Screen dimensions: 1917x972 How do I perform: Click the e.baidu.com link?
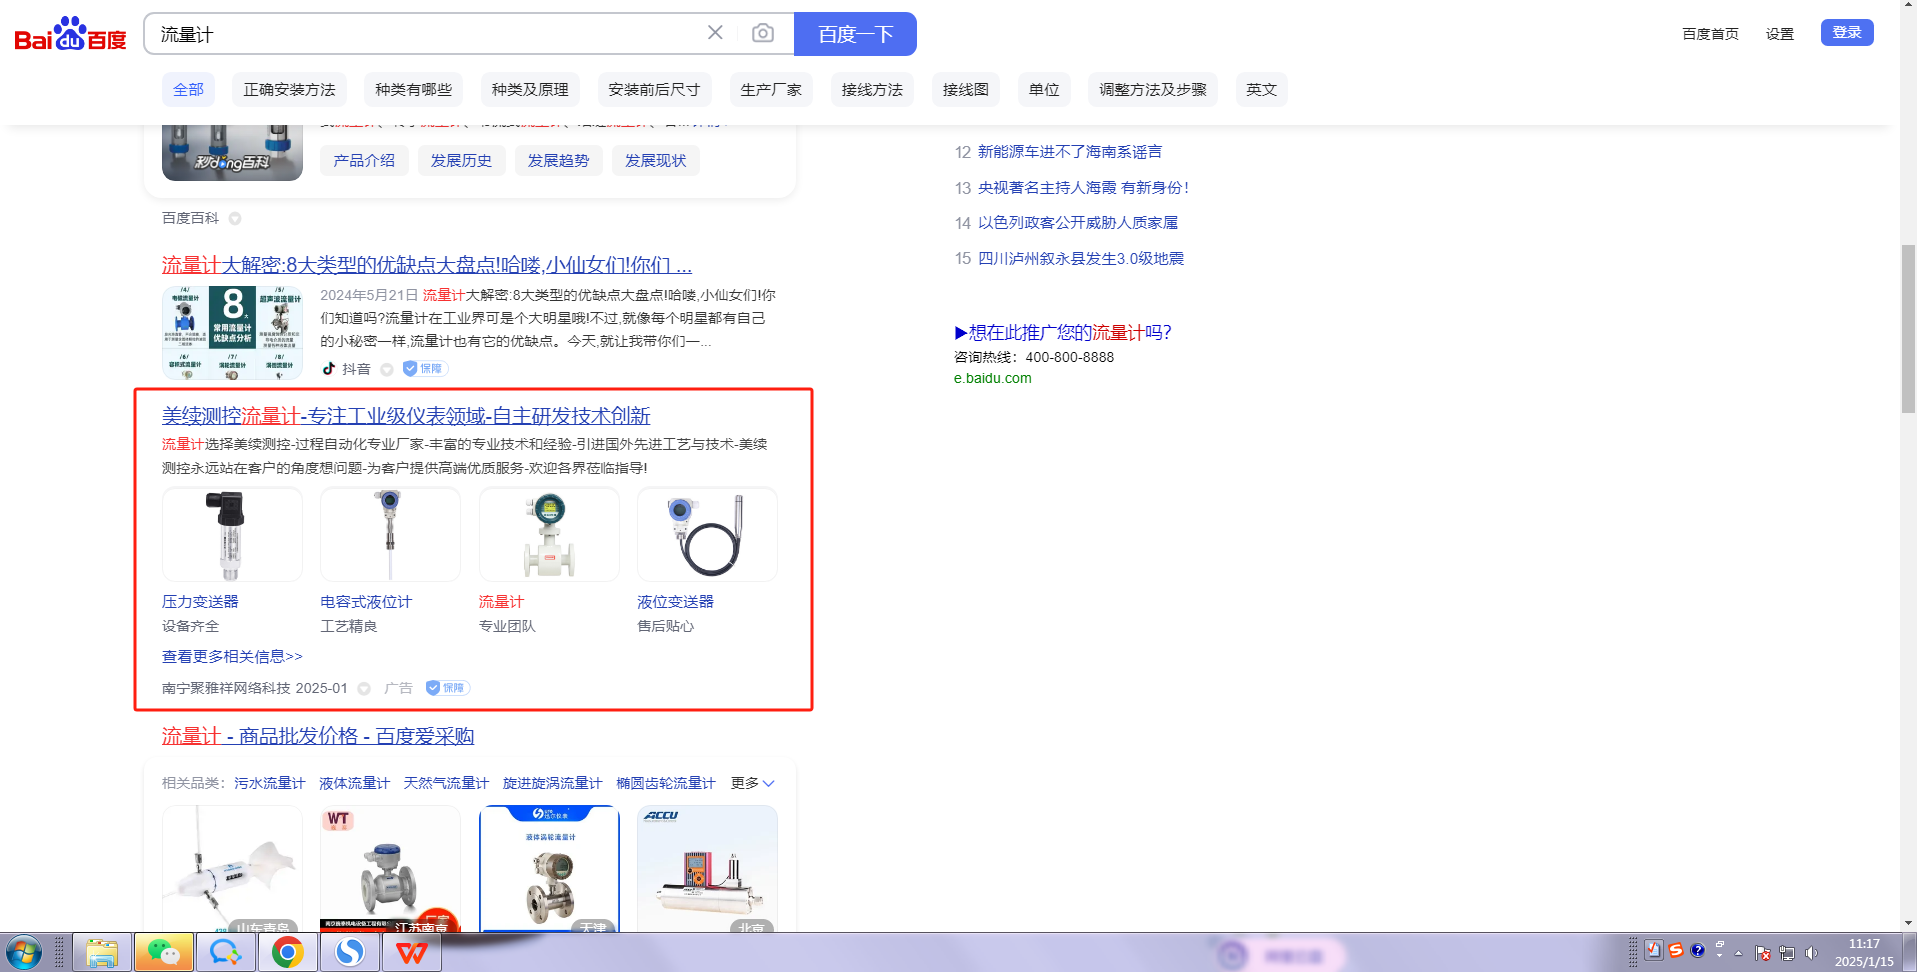coord(993,378)
